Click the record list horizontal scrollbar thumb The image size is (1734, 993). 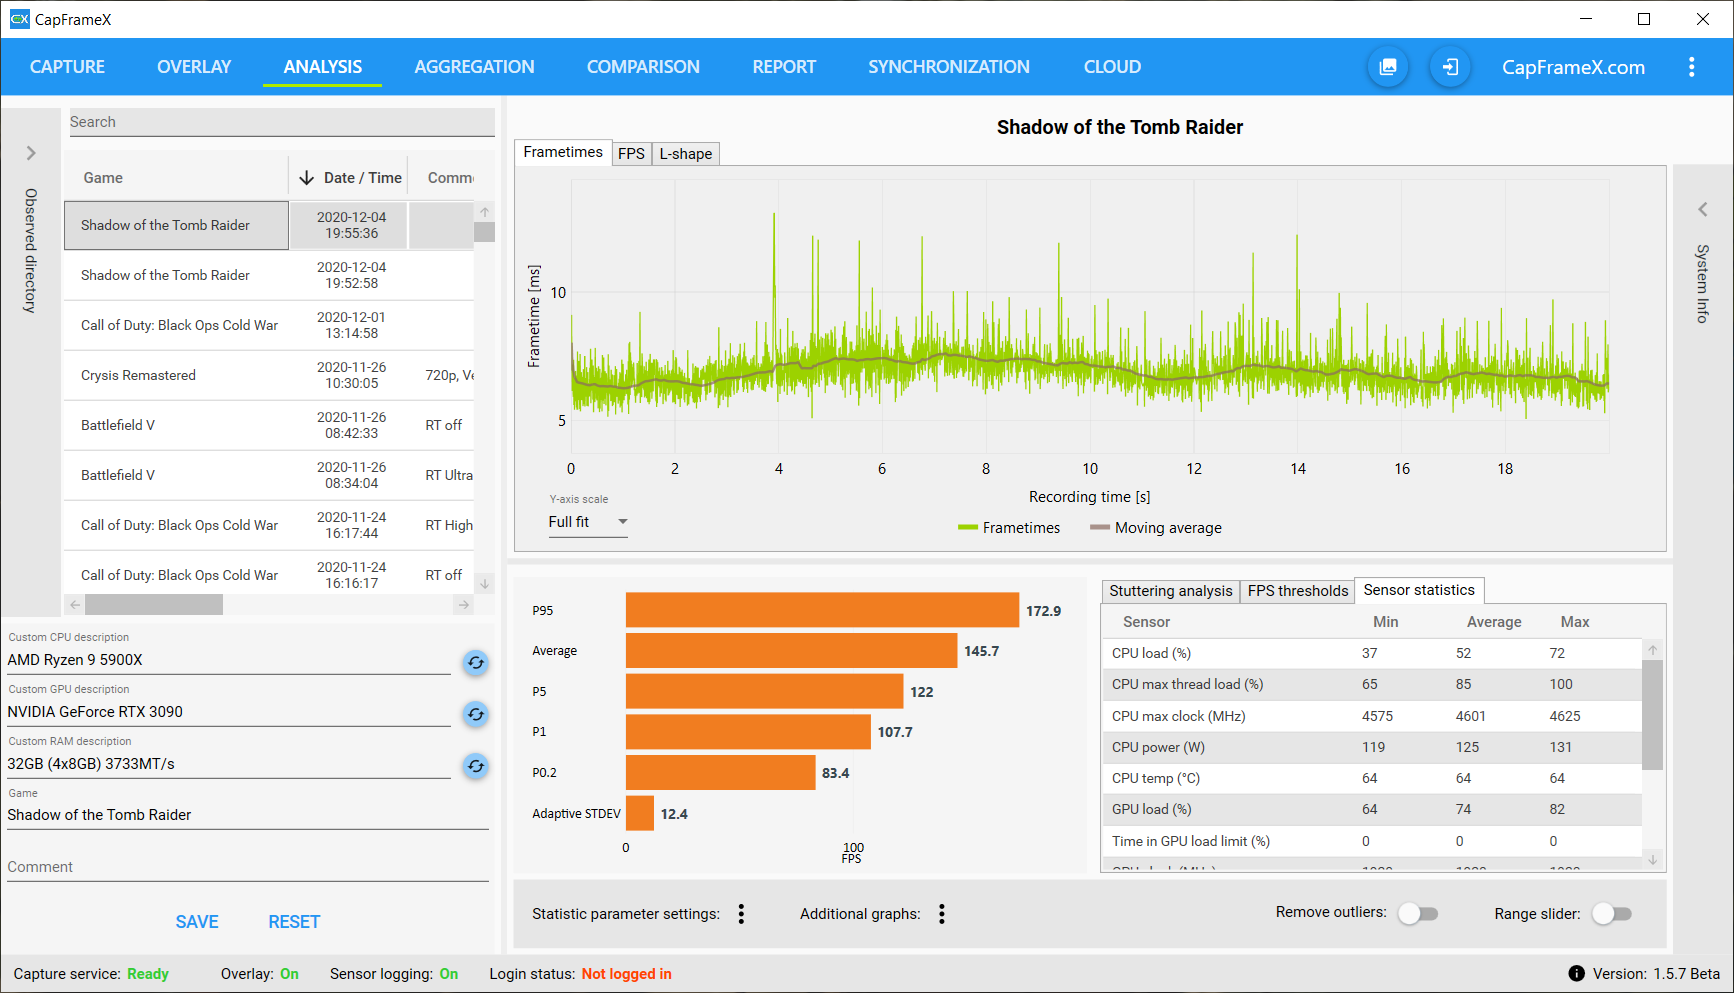point(154,605)
